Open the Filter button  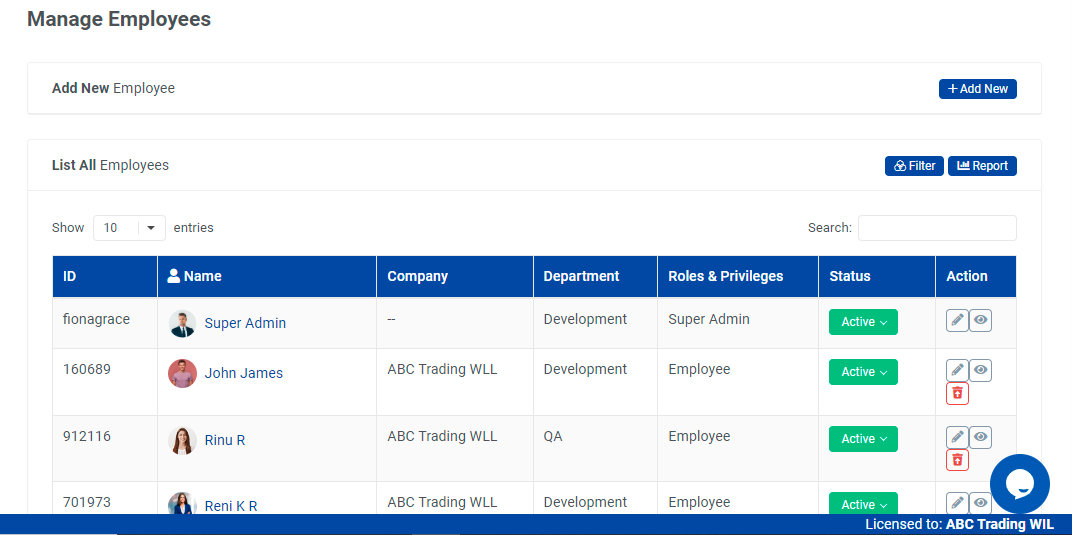[914, 166]
